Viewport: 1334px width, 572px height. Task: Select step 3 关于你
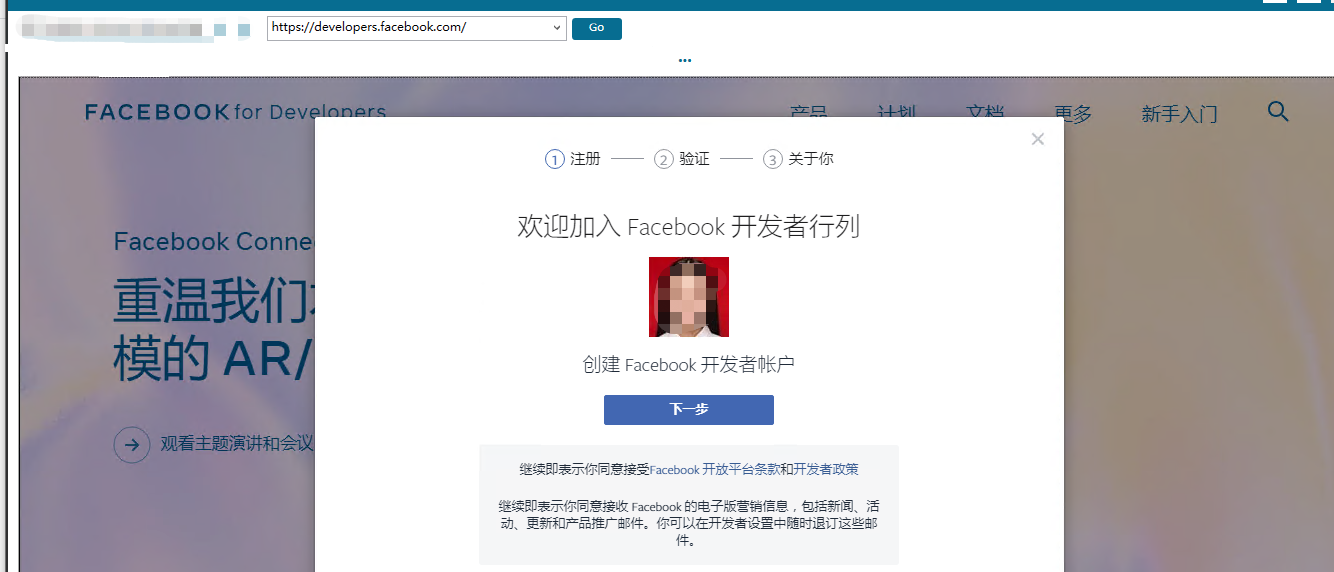click(798, 159)
